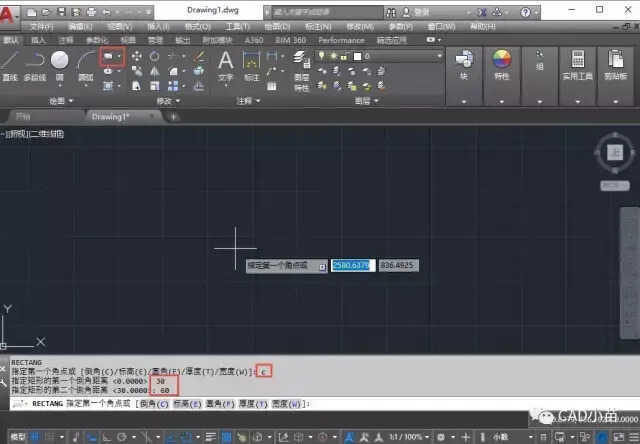Toggle polar tracking in the status bar
This screenshot has width=640, height=444.
click(x=122, y=437)
